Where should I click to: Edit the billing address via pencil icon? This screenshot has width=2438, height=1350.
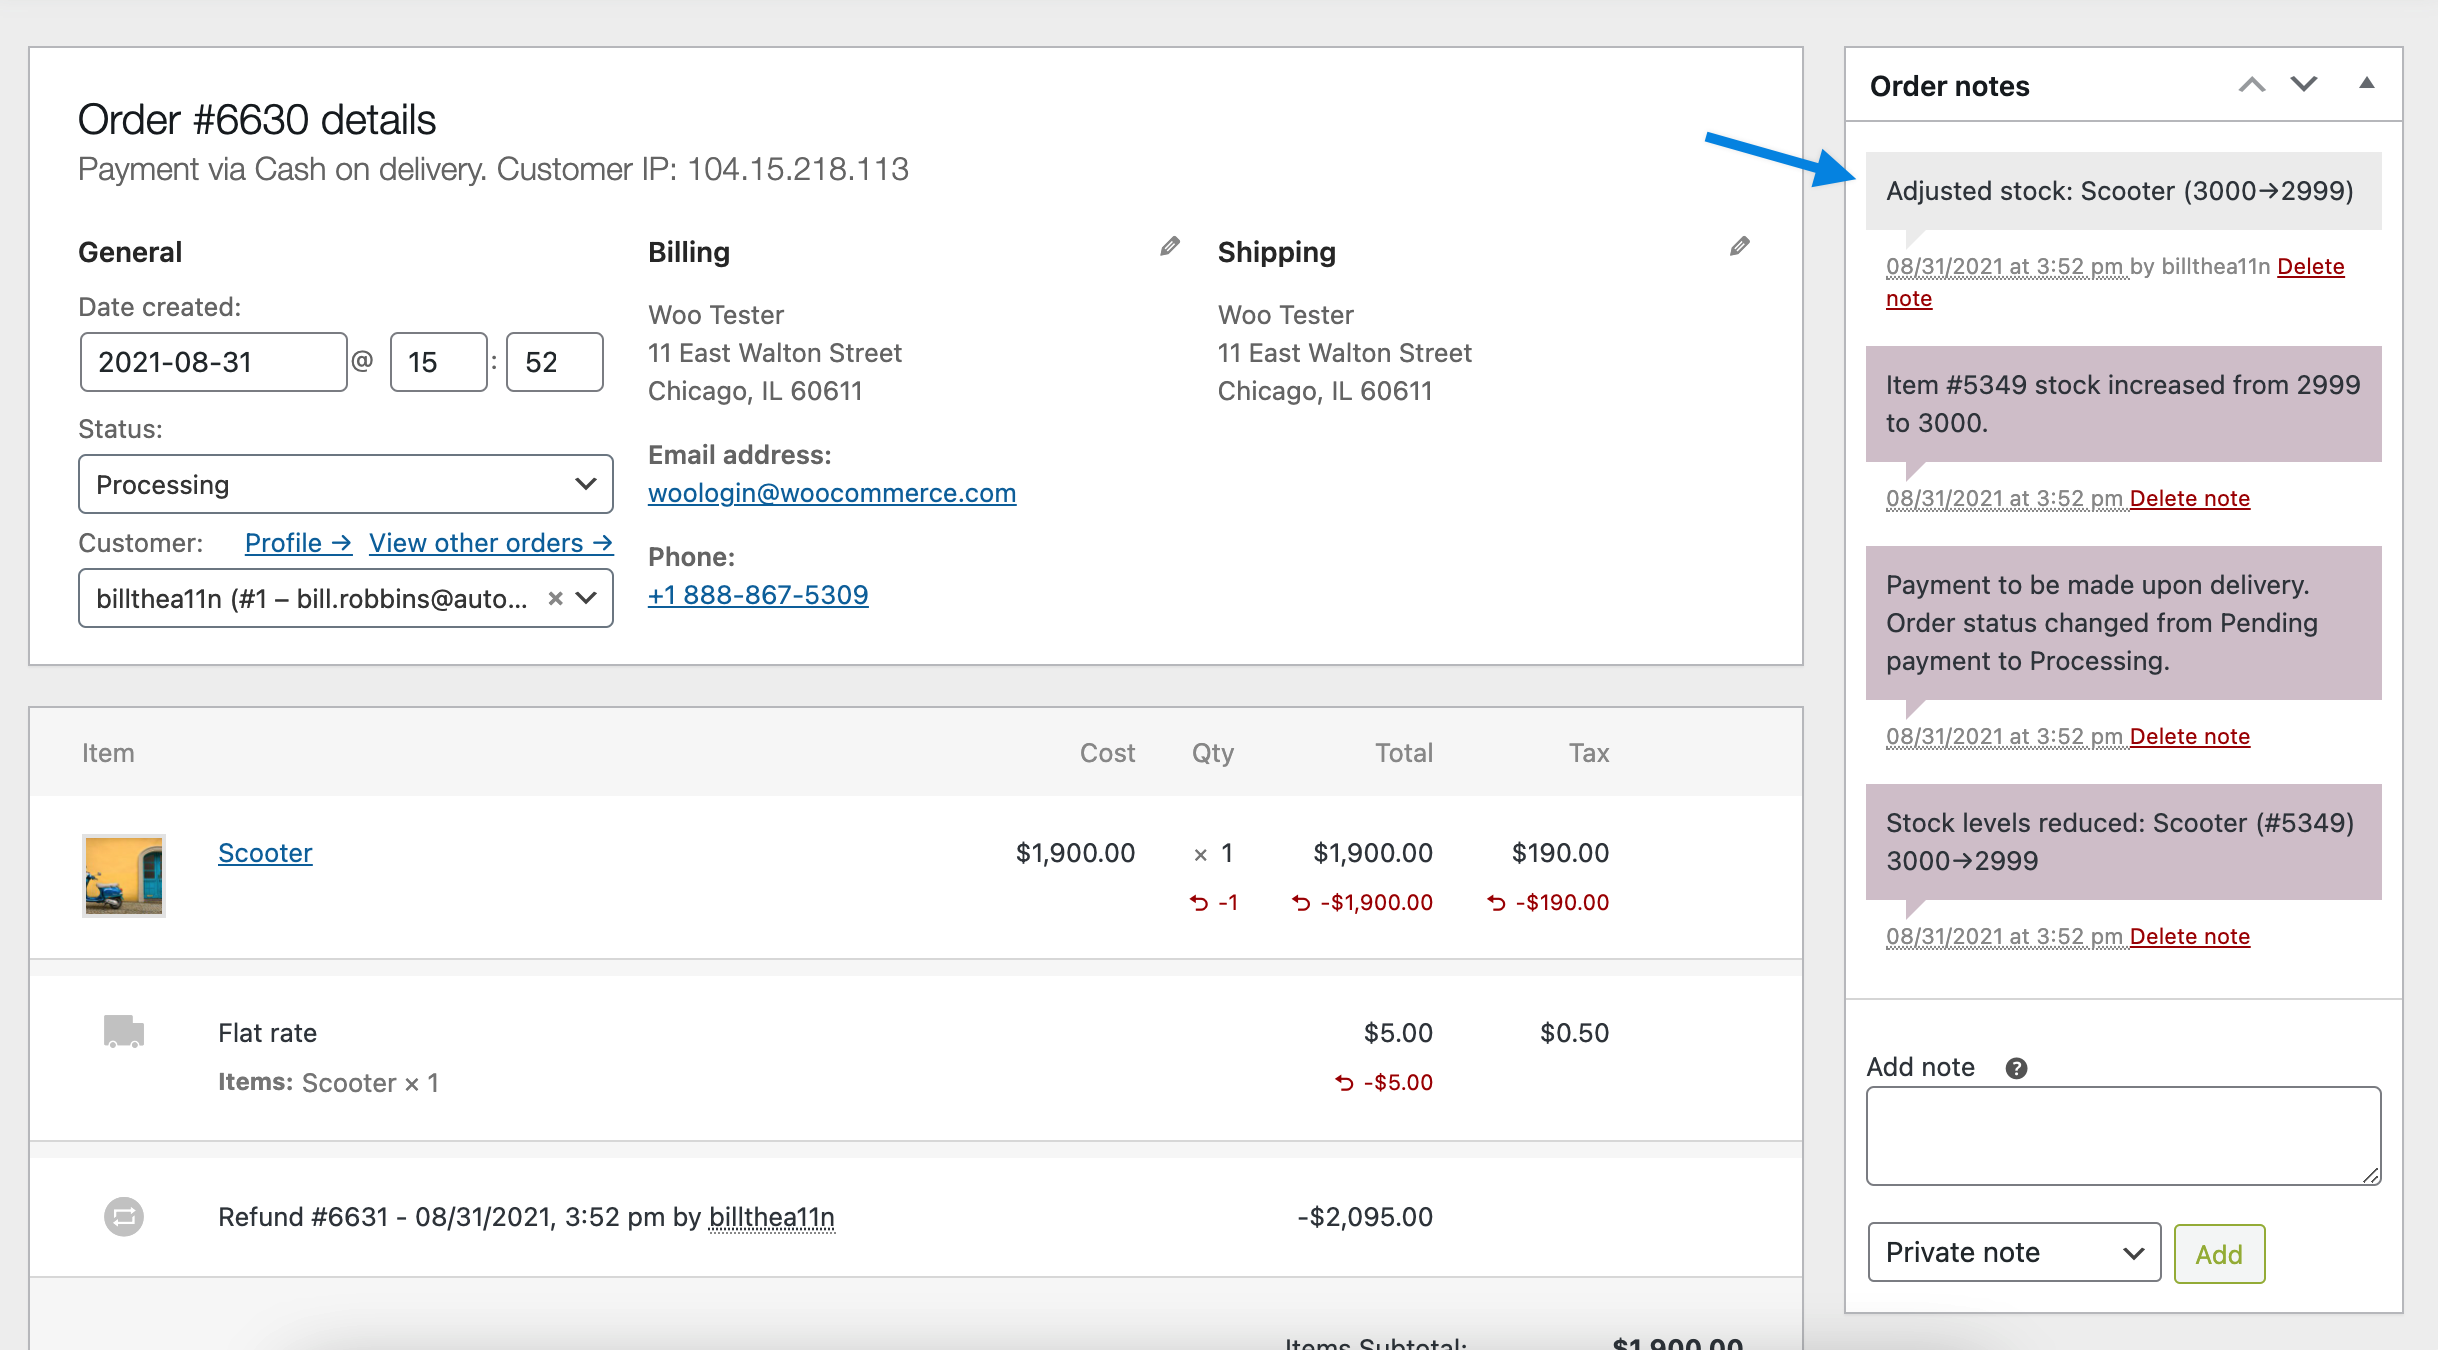click(x=1168, y=247)
